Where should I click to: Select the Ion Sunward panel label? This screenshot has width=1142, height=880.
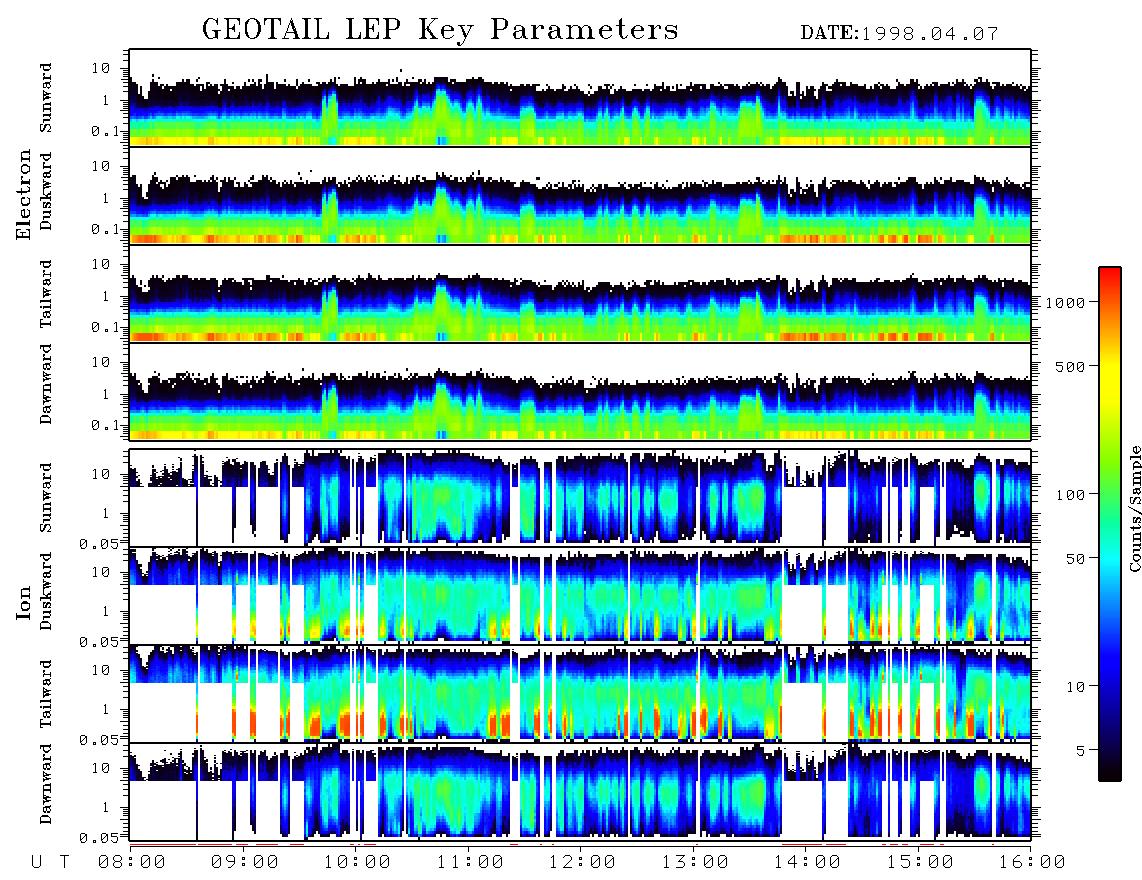tap(46, 497)
